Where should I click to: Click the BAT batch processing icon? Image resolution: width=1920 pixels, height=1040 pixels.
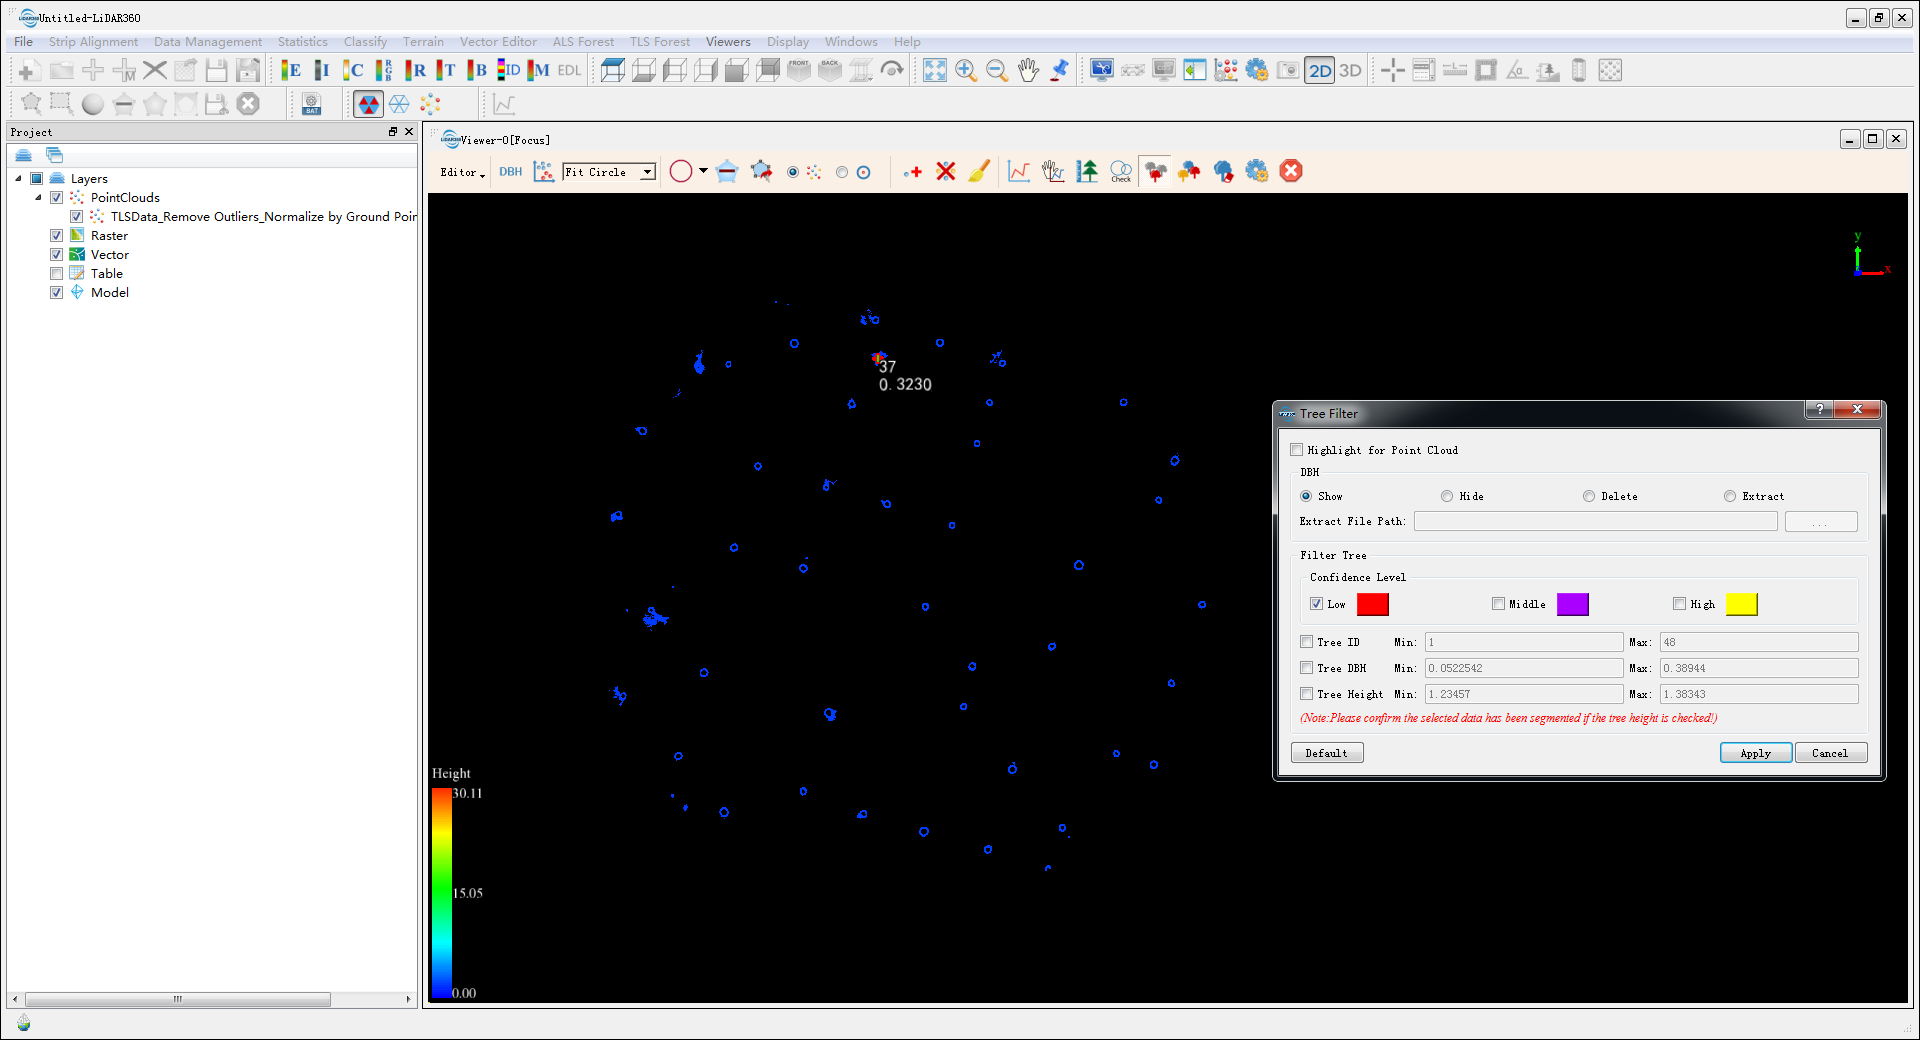click(311, 104)
